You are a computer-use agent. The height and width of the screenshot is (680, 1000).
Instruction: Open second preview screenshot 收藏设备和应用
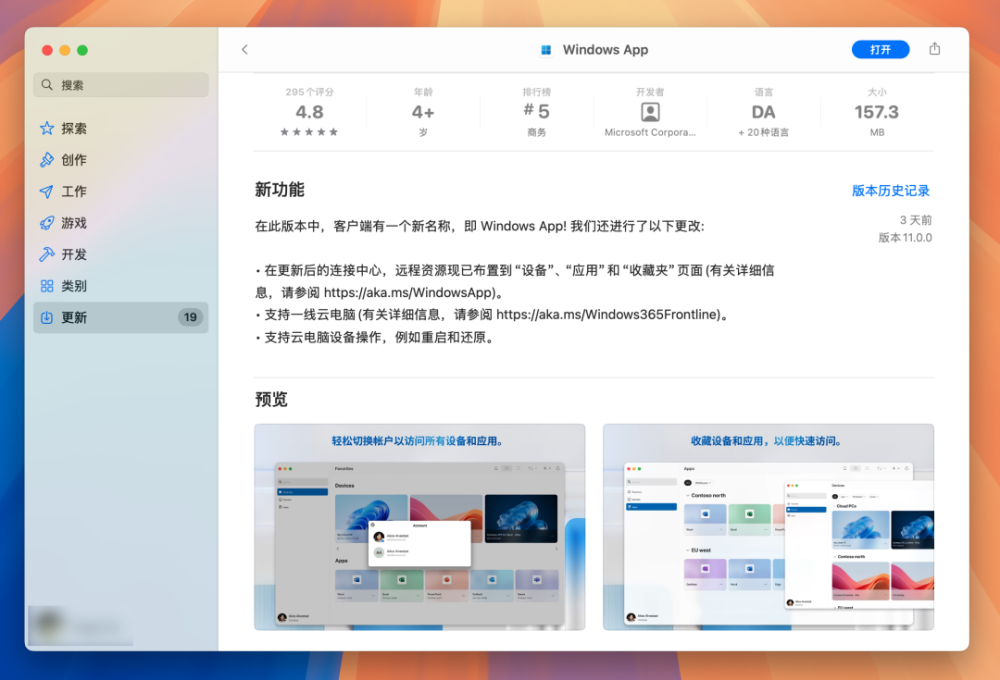pos(768,527)
